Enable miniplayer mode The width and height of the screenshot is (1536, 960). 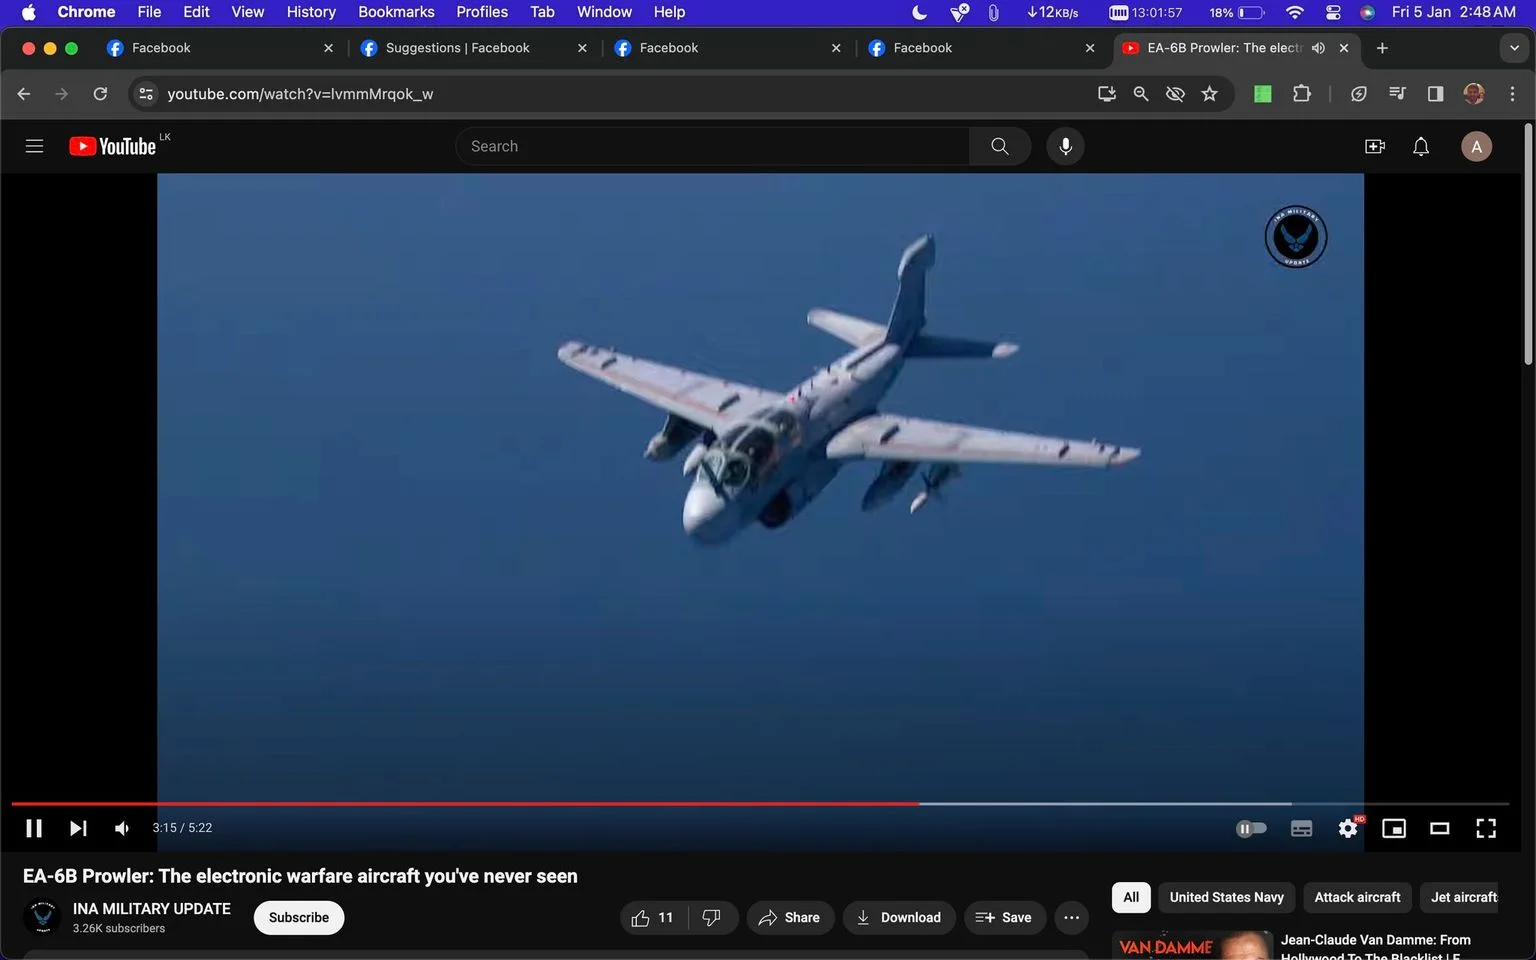[x=1394, y=828]
